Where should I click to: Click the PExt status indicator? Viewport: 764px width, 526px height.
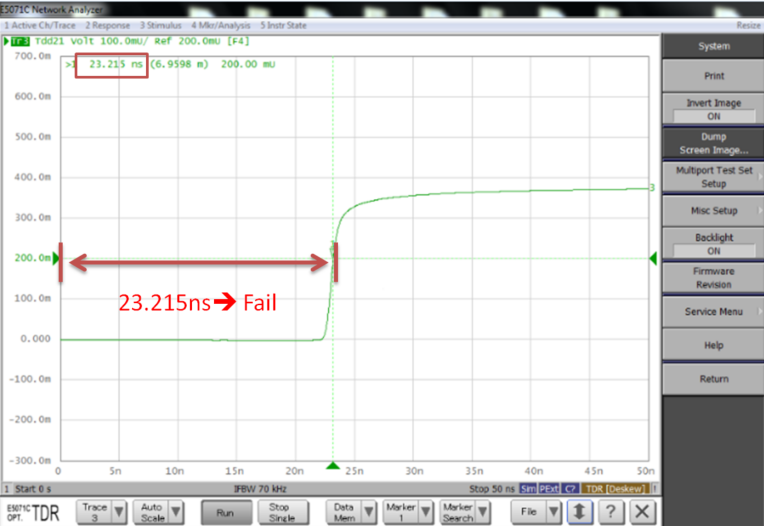click(549, 488)
